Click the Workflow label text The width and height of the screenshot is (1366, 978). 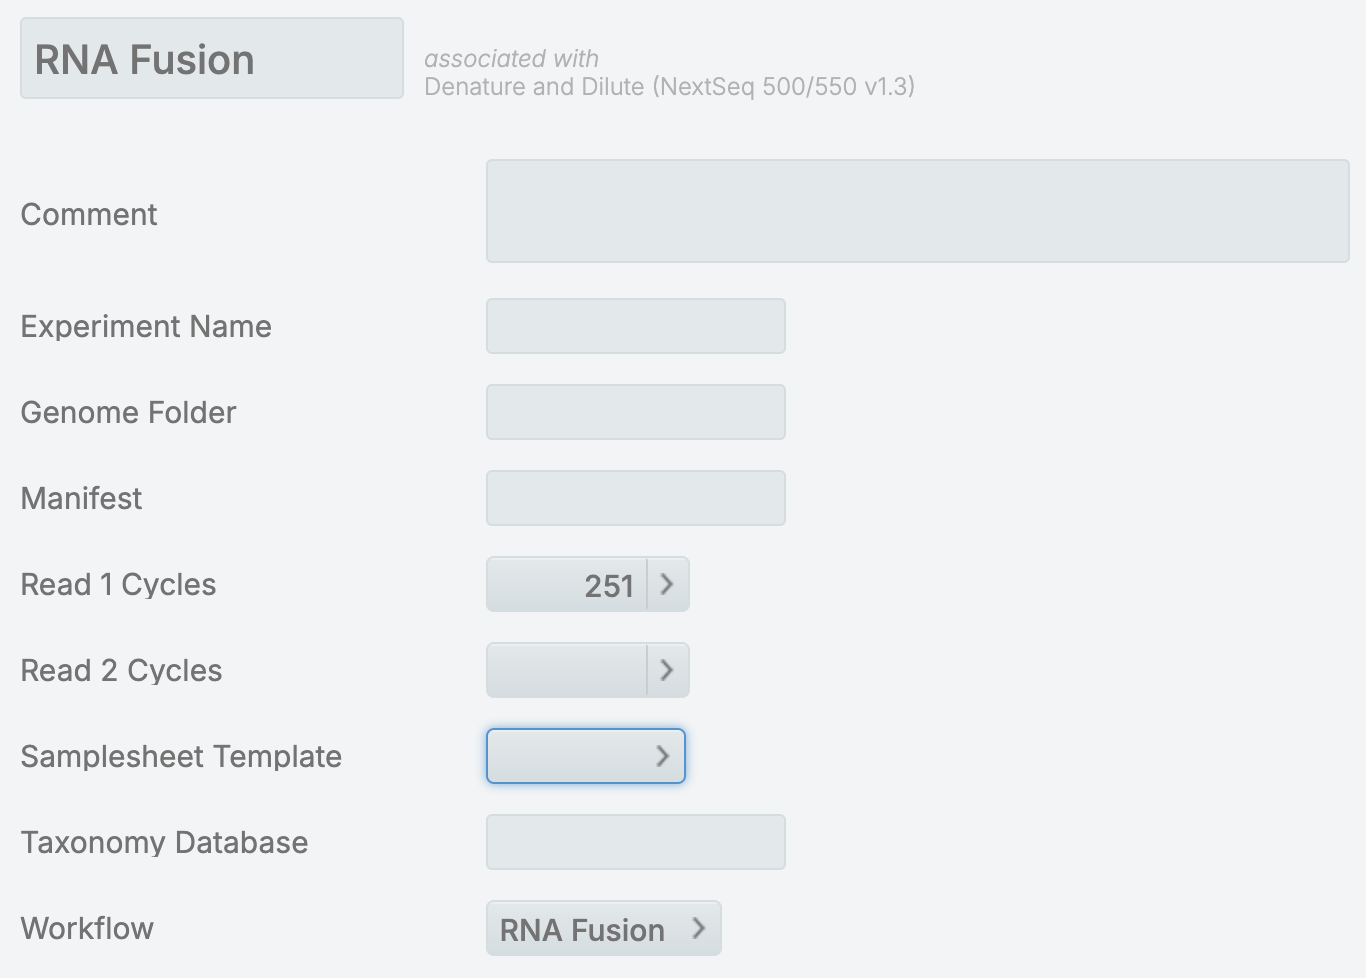(x=87, y=928)
